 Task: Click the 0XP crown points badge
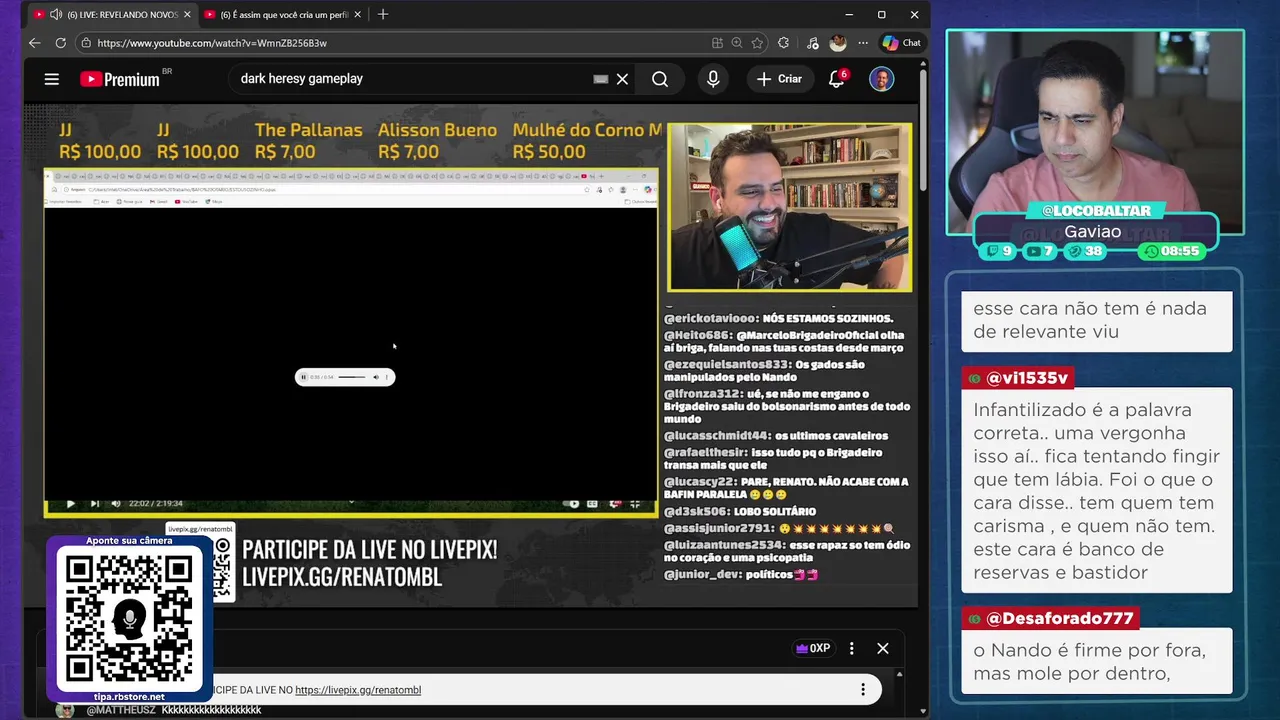pos(812,648)
